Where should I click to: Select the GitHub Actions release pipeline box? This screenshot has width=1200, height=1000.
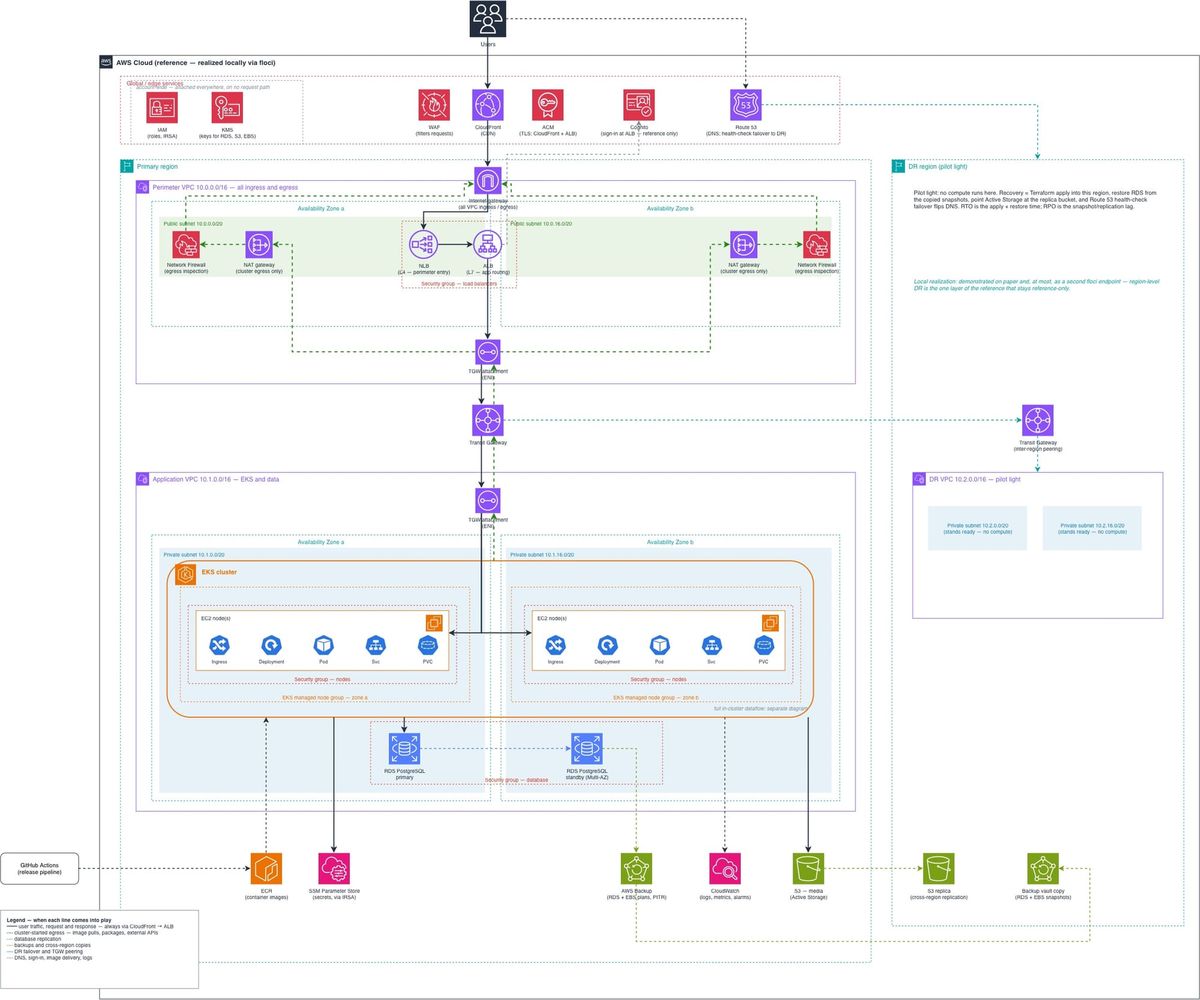(40, 868)
